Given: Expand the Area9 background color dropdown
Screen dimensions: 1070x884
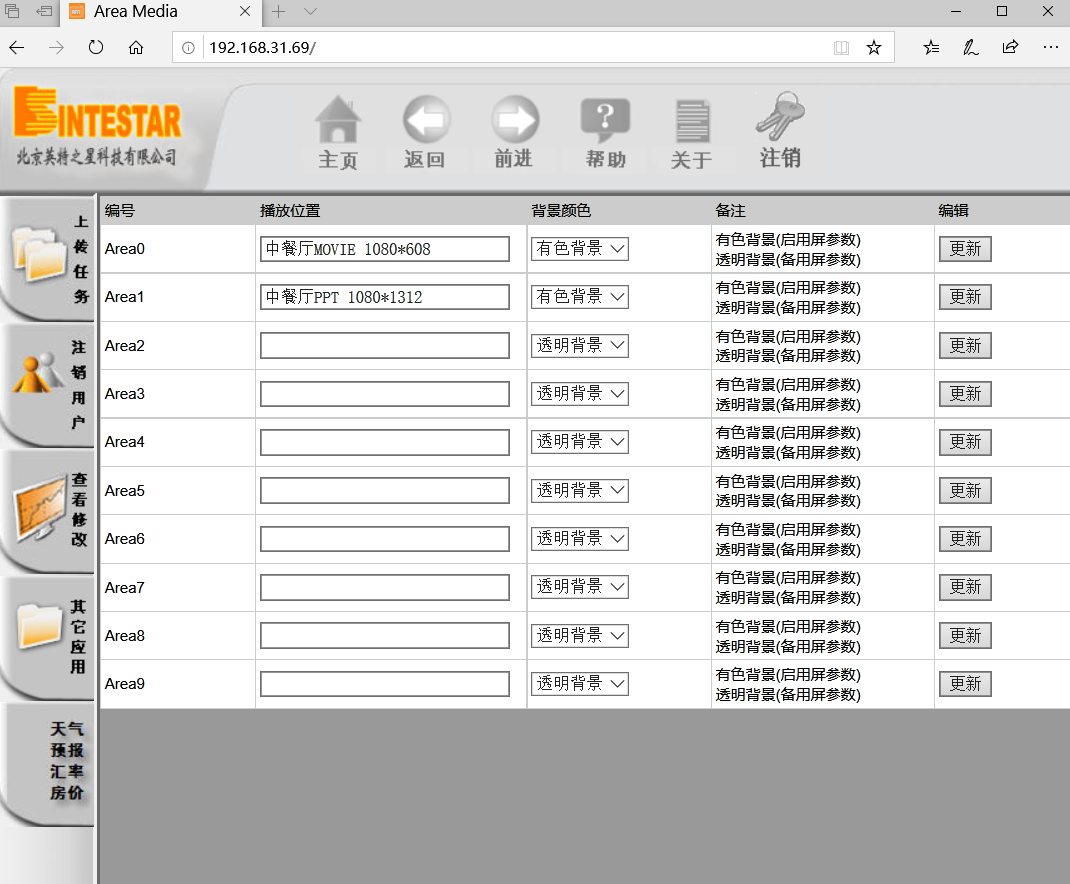Looking at the screenshot, I should [x=579, y=684].
